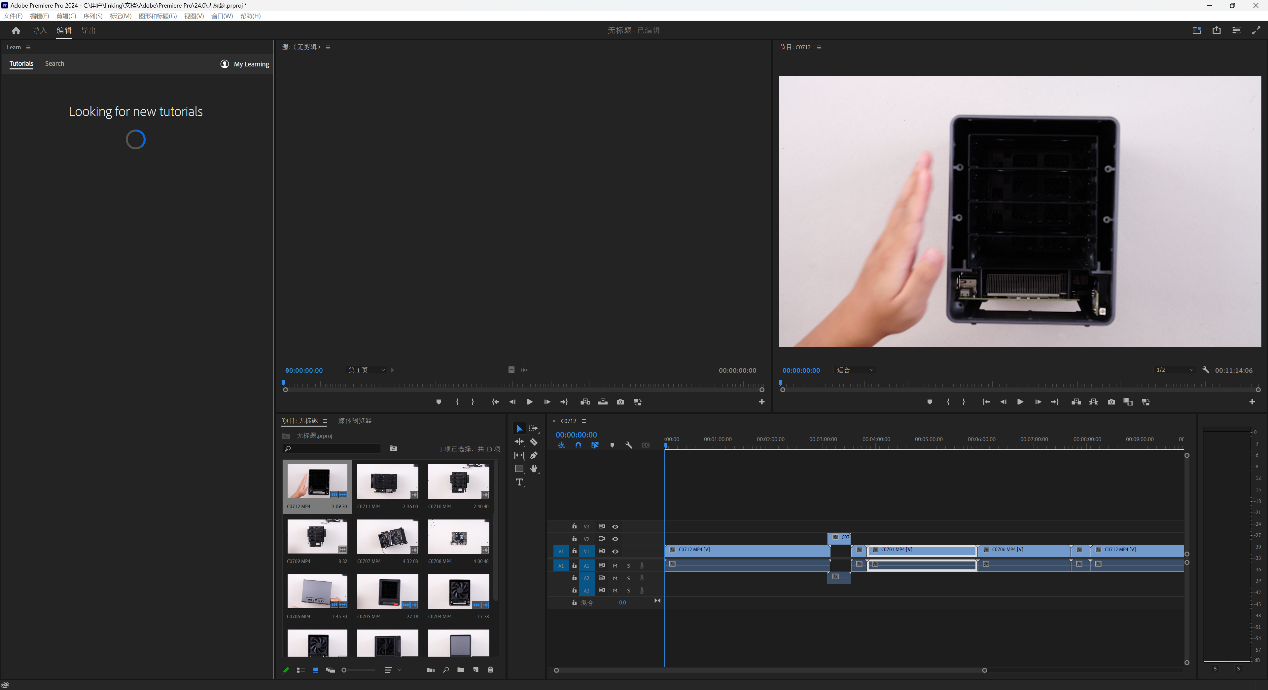The image size is (1268, 690).
Task: Toggle eye visibility on video track V1
Action: 615,551
